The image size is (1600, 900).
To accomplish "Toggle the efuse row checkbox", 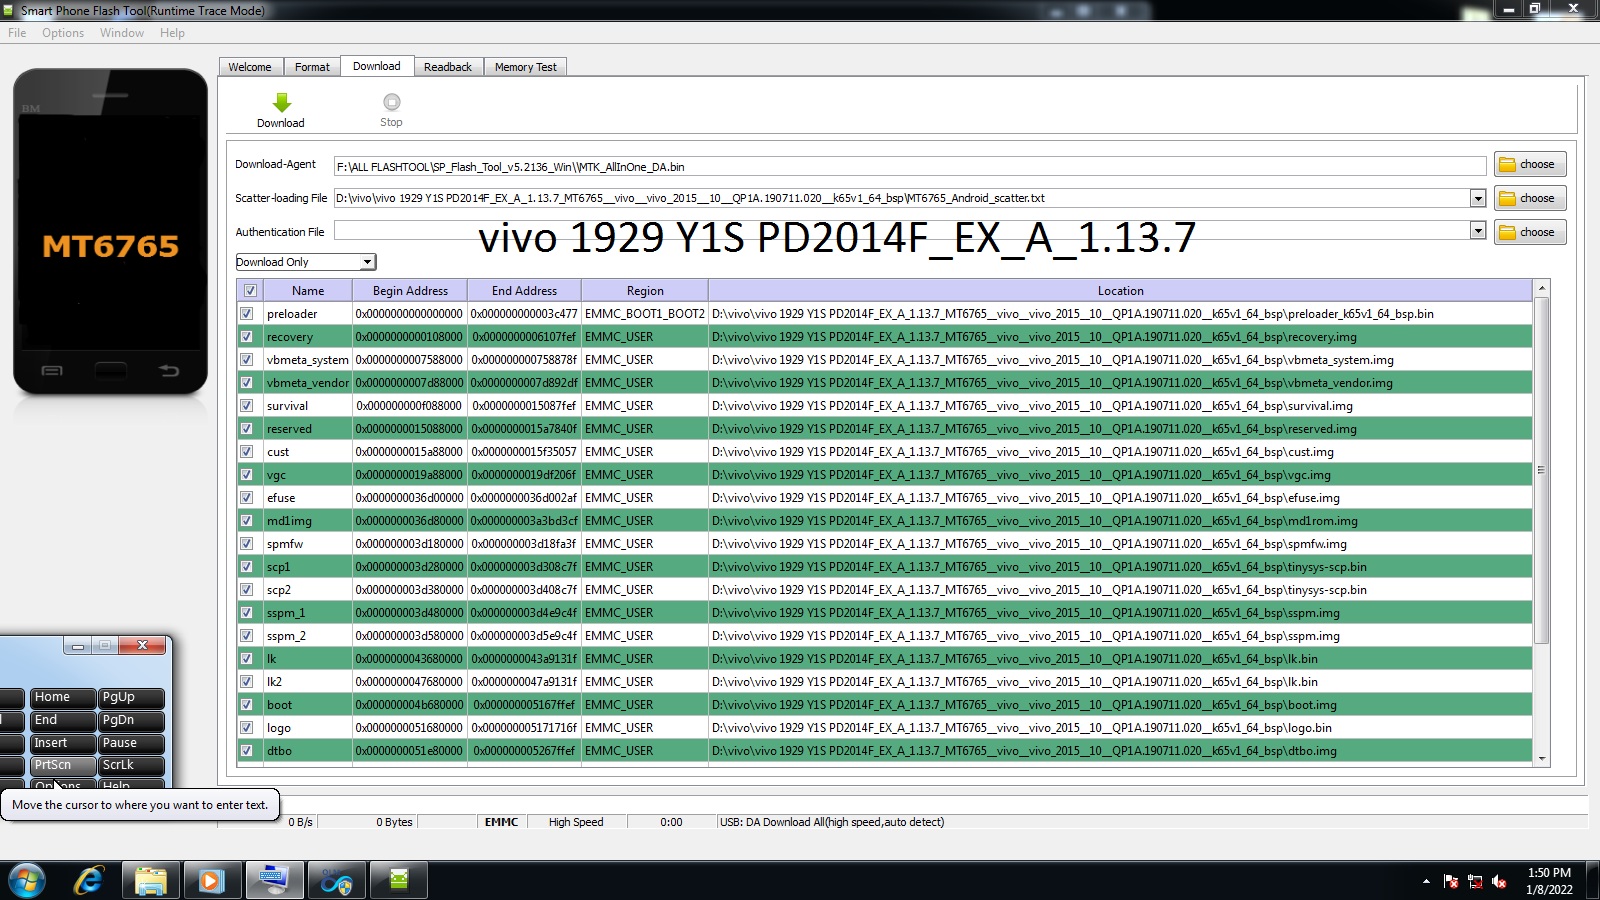I will pos(247,498).
